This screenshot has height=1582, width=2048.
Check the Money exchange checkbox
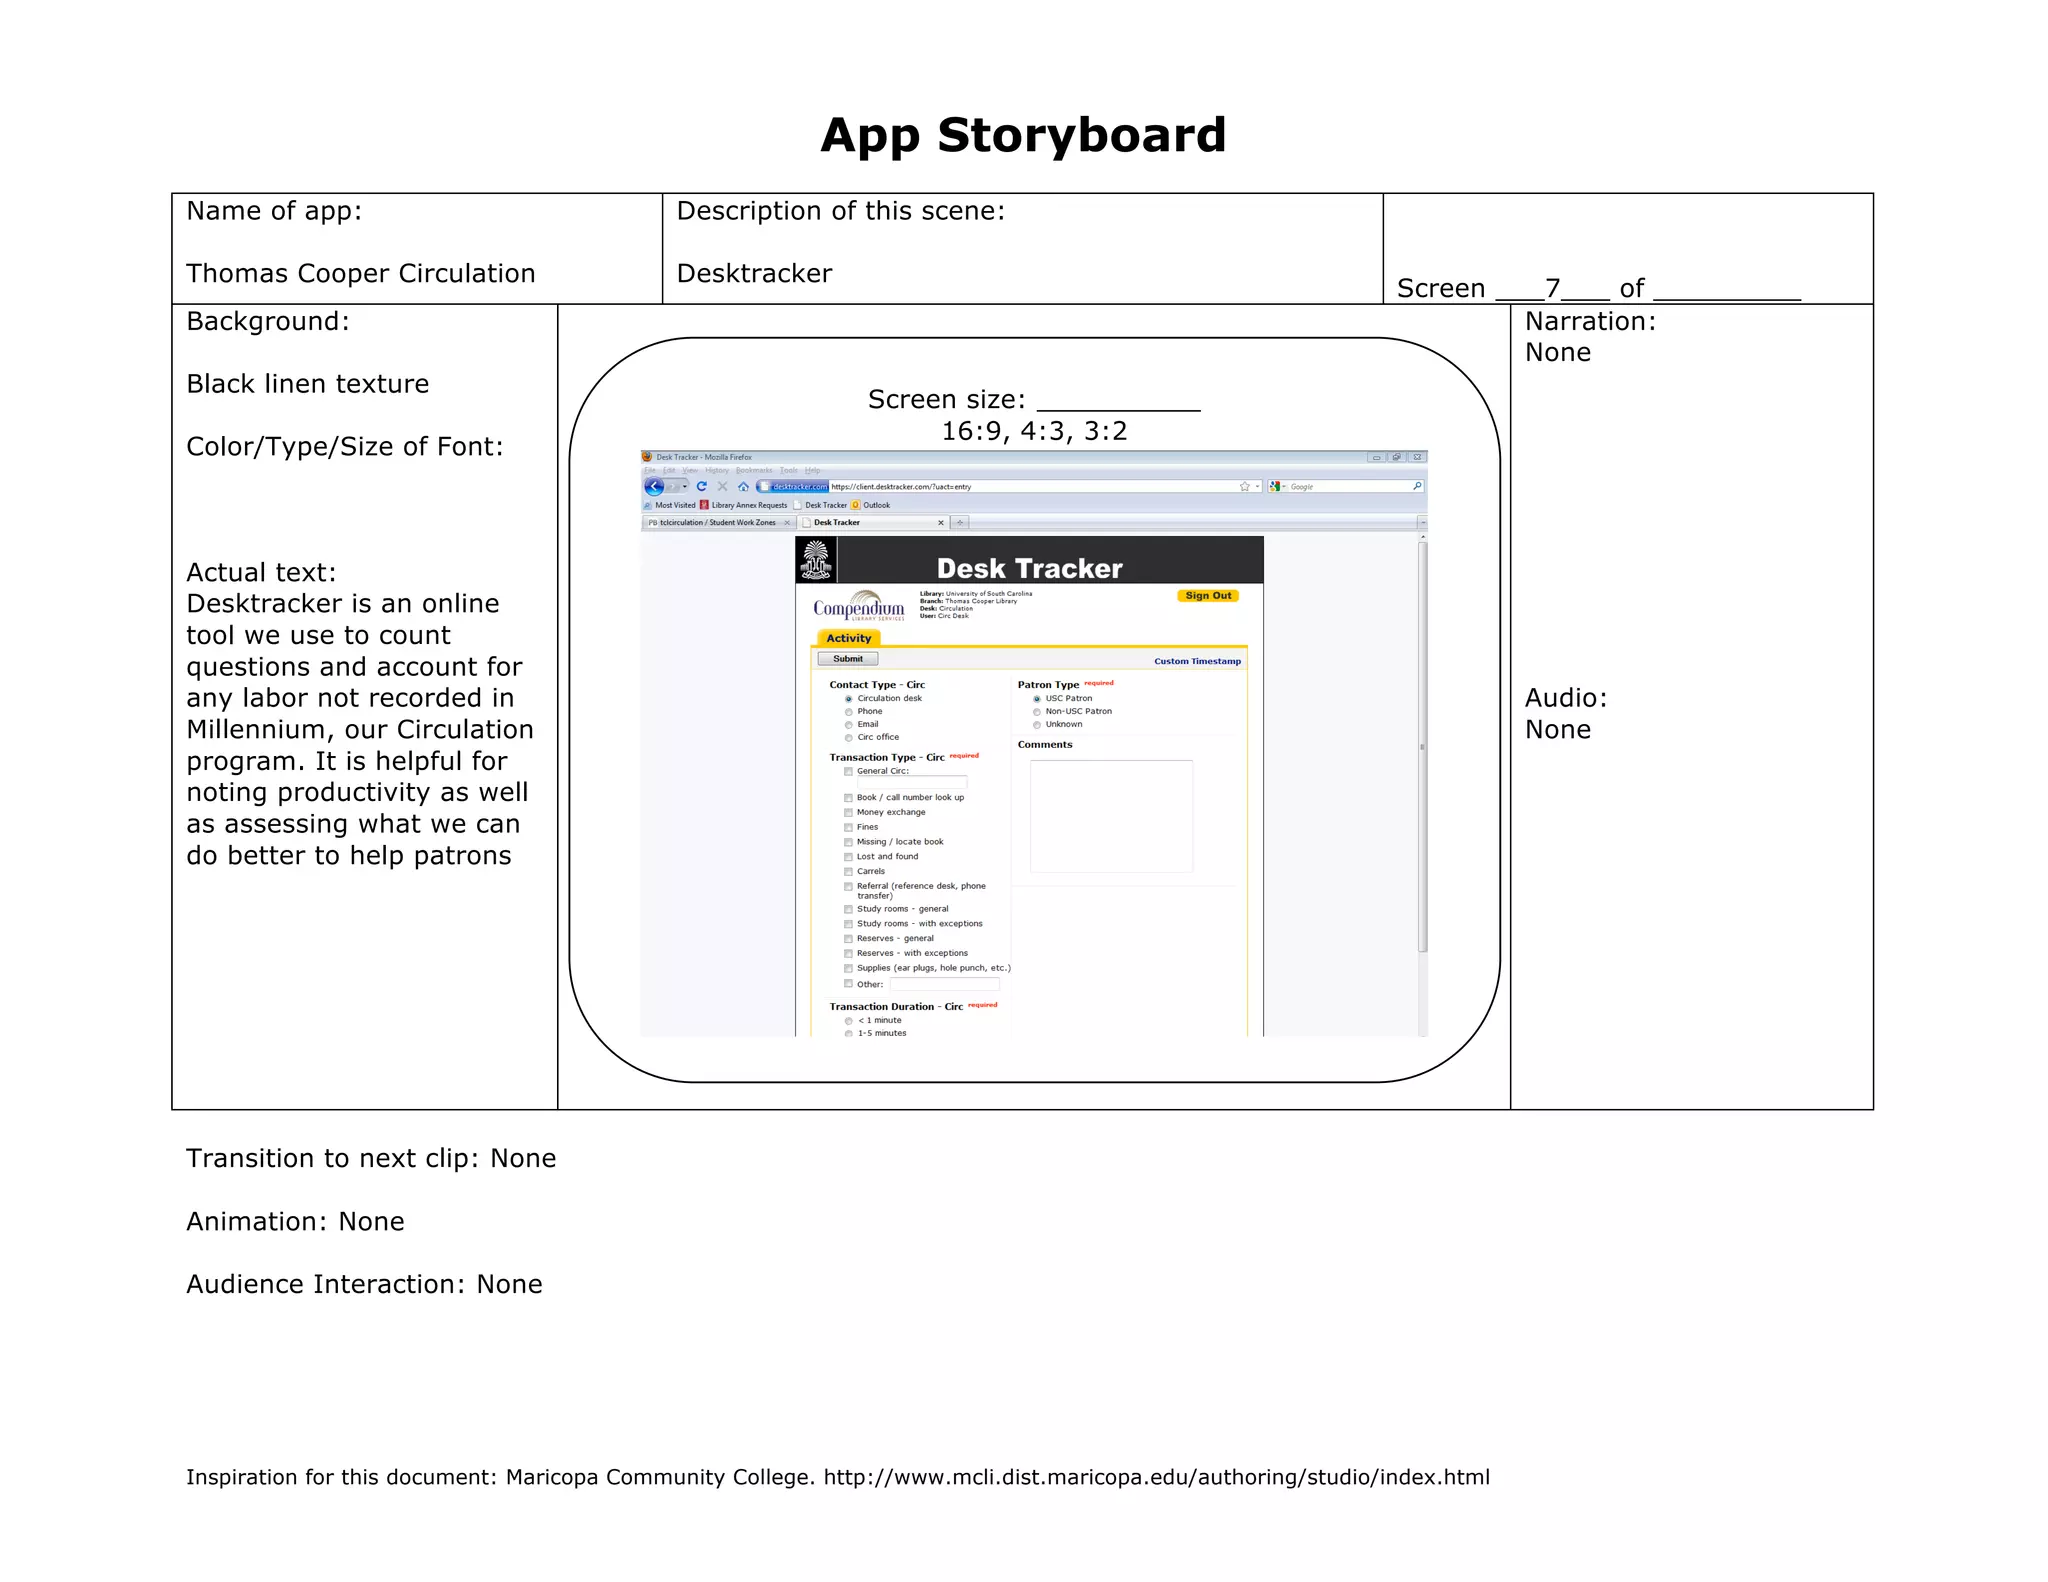pos(848,813)
